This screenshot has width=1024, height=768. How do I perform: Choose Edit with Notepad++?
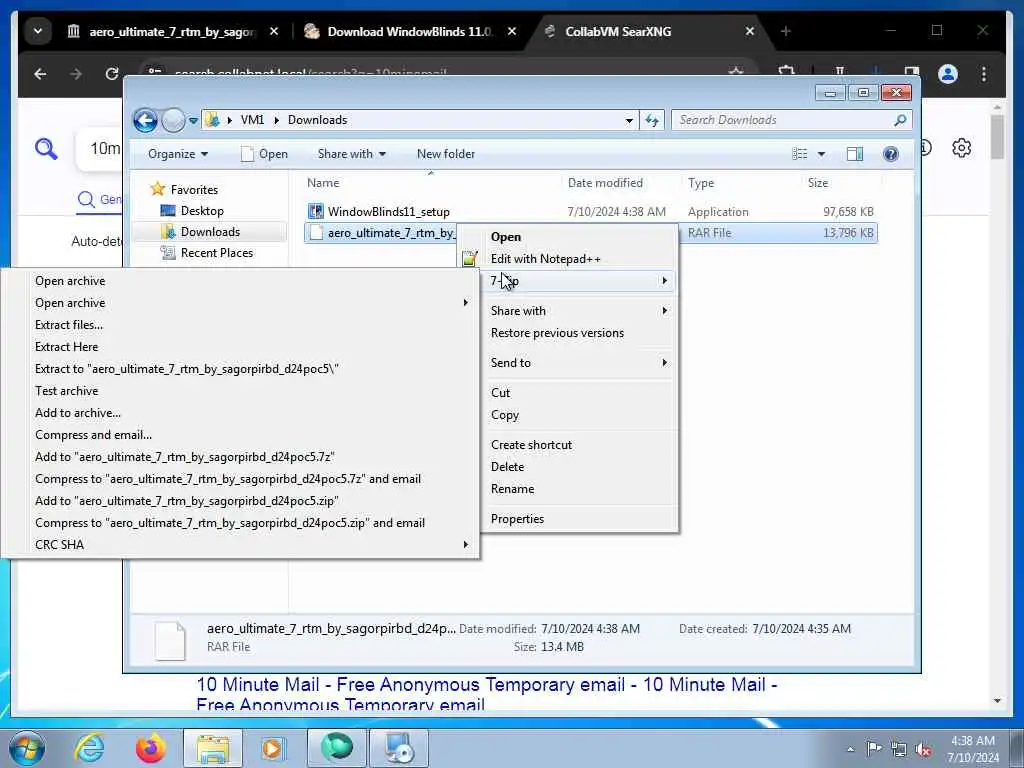568,259
